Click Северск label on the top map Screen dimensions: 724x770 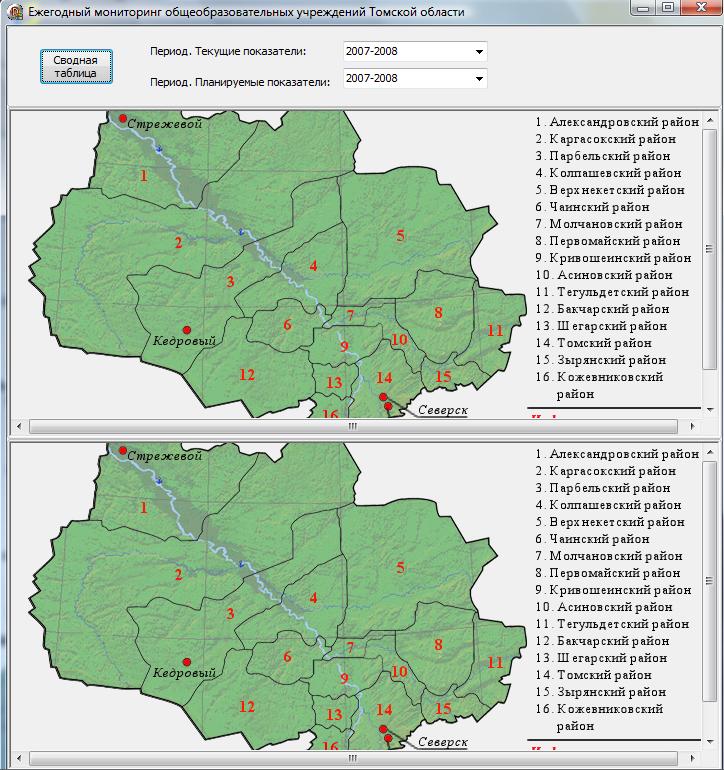[443, 410]
